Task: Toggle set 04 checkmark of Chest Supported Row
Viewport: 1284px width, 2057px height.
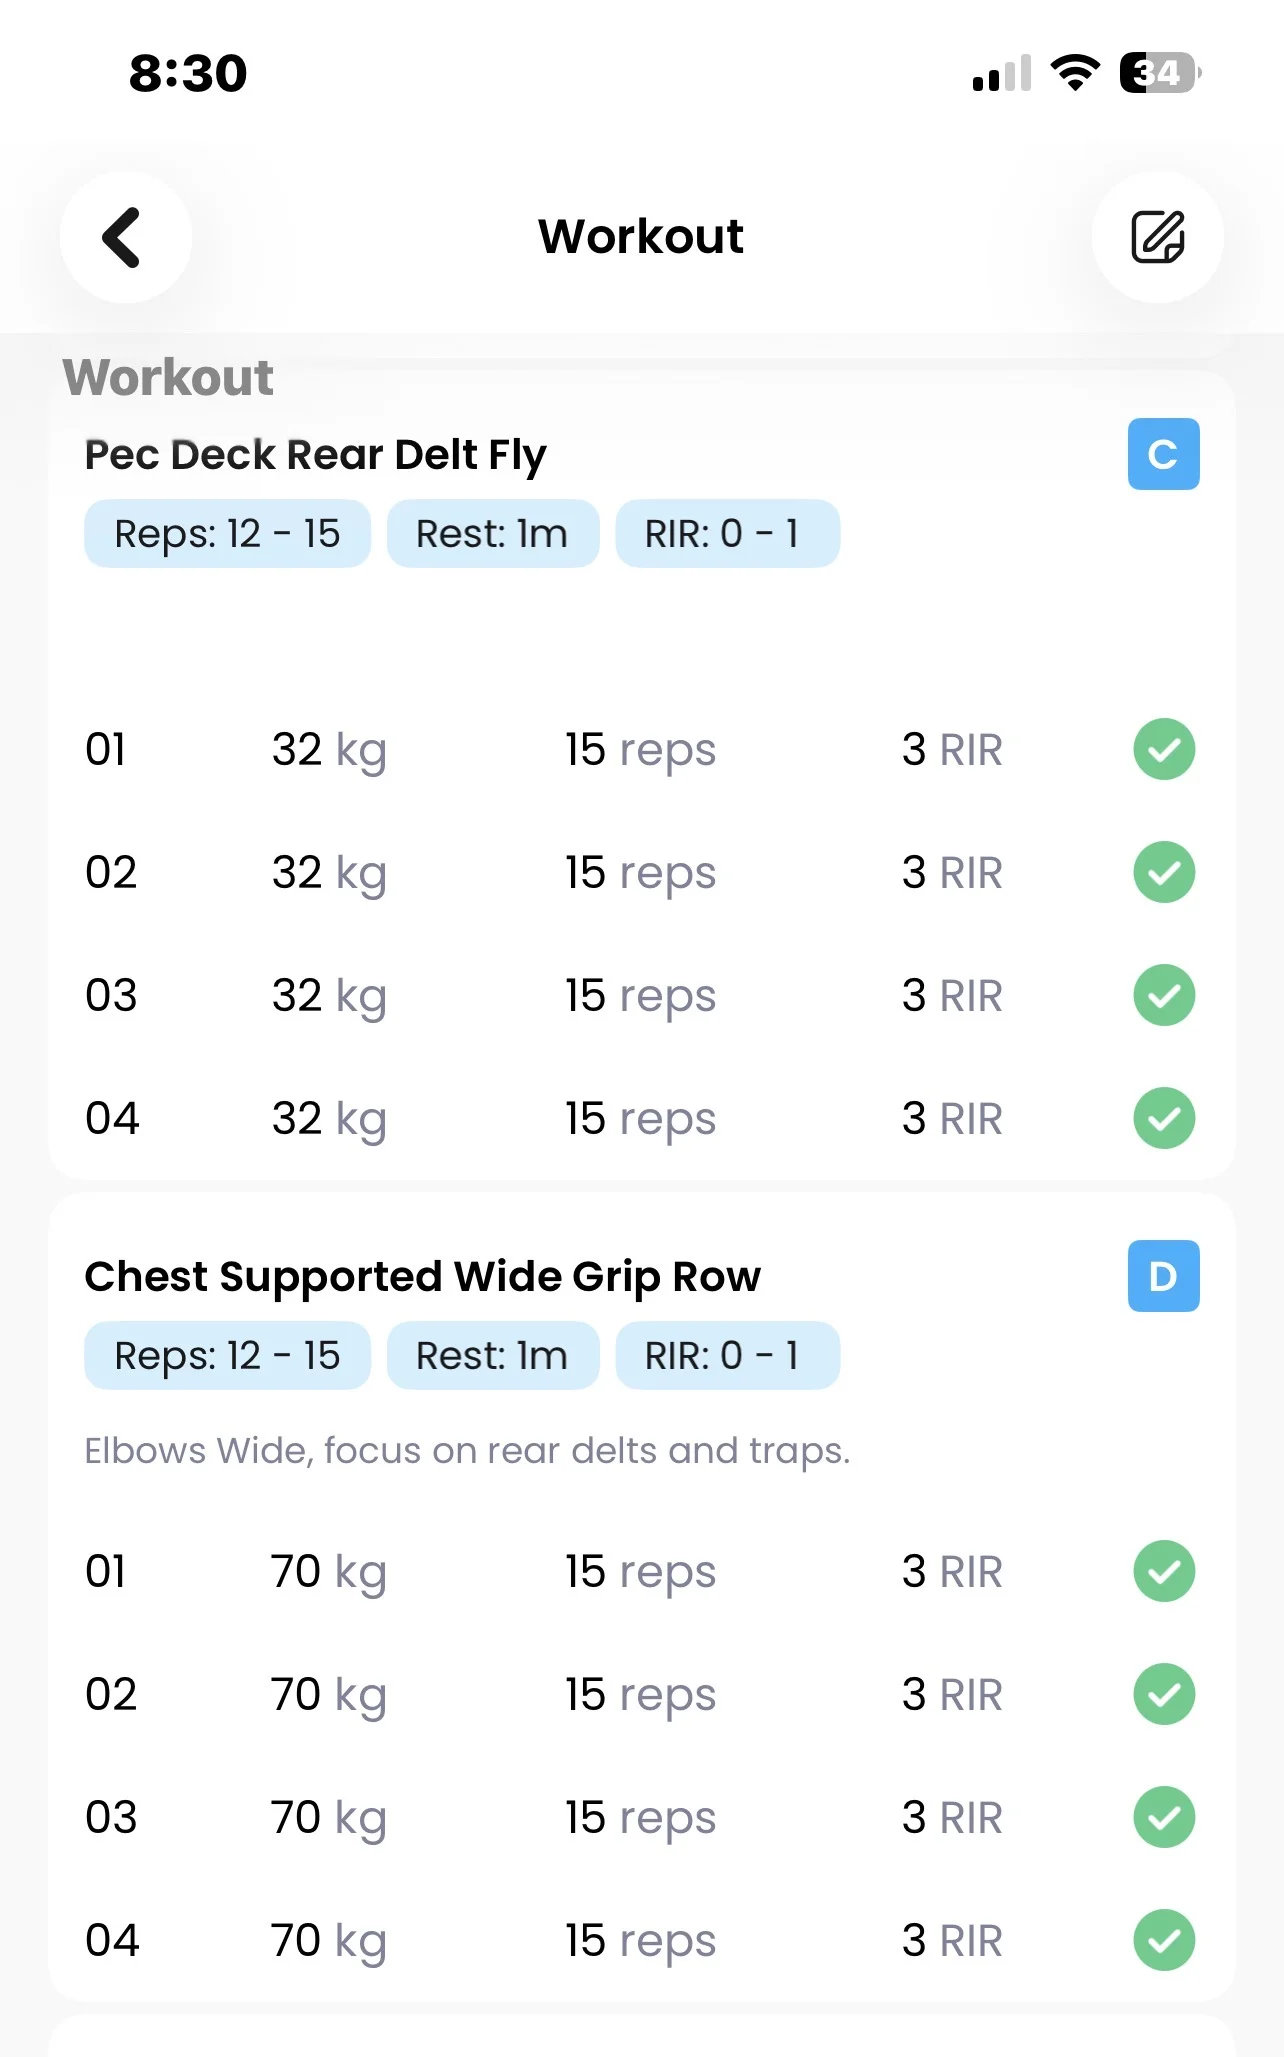Action: (1164, 1940)
